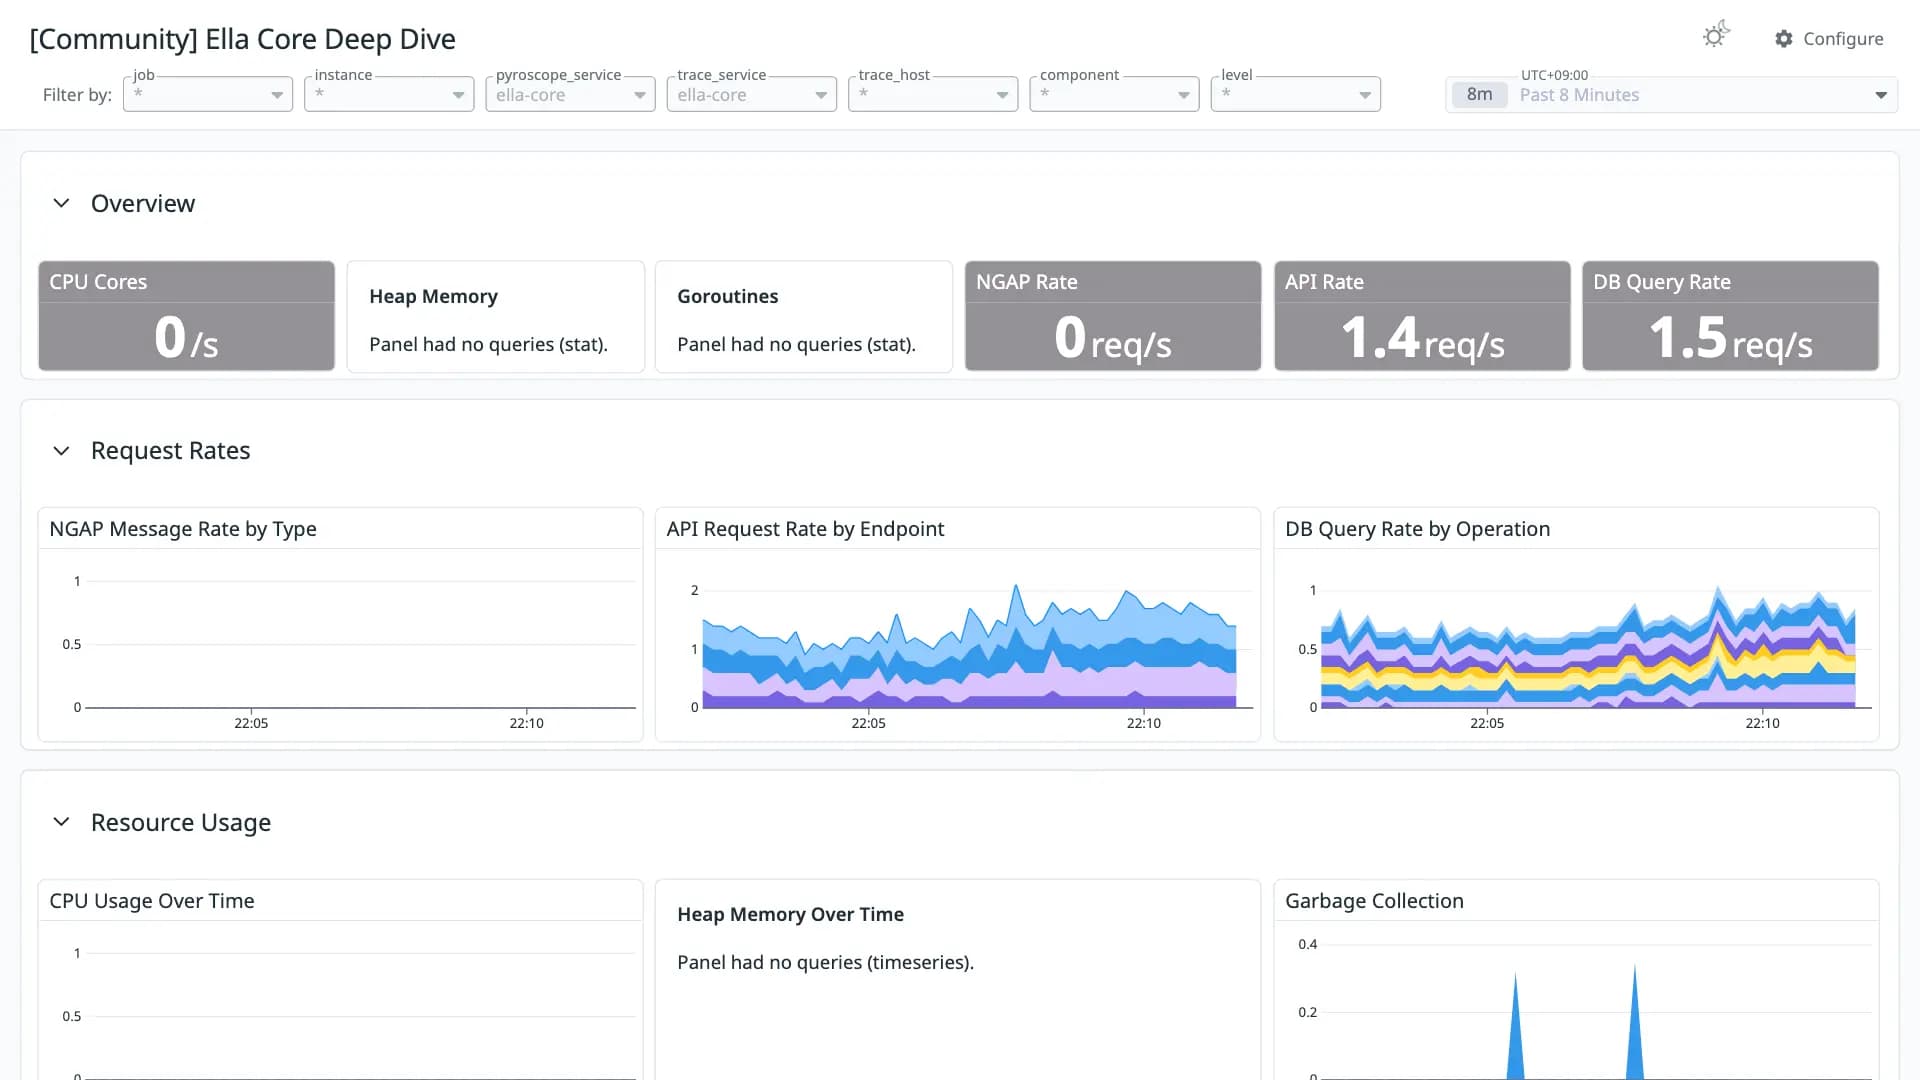1920x1080 pixels.
Task: Click the Heap Memory panel title
Action: coord(433,297)
